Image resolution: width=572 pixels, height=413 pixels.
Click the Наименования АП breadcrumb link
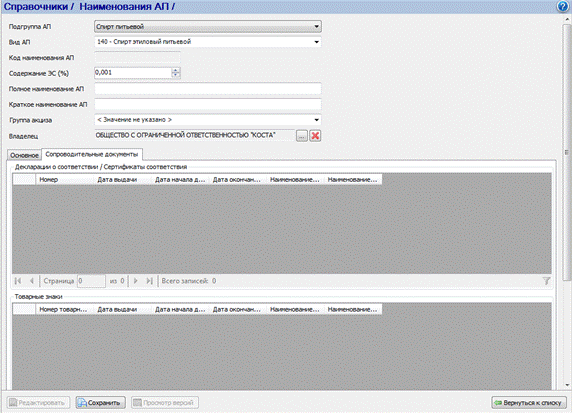[124, 7]
